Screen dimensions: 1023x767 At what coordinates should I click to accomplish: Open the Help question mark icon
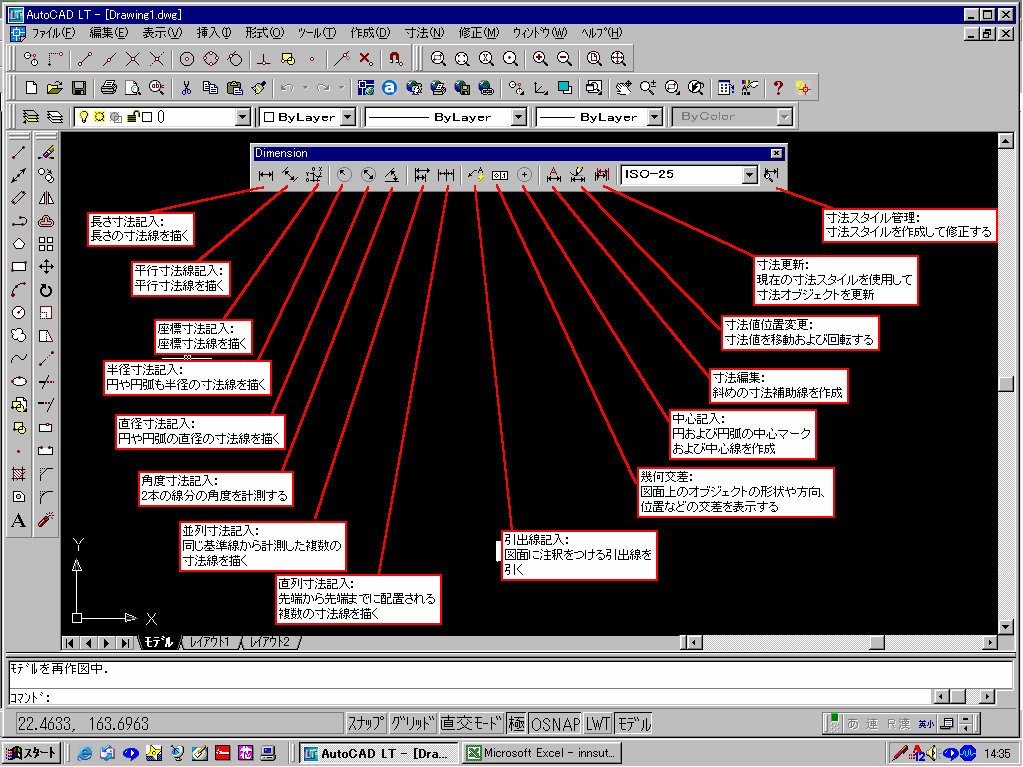[778, 87]
